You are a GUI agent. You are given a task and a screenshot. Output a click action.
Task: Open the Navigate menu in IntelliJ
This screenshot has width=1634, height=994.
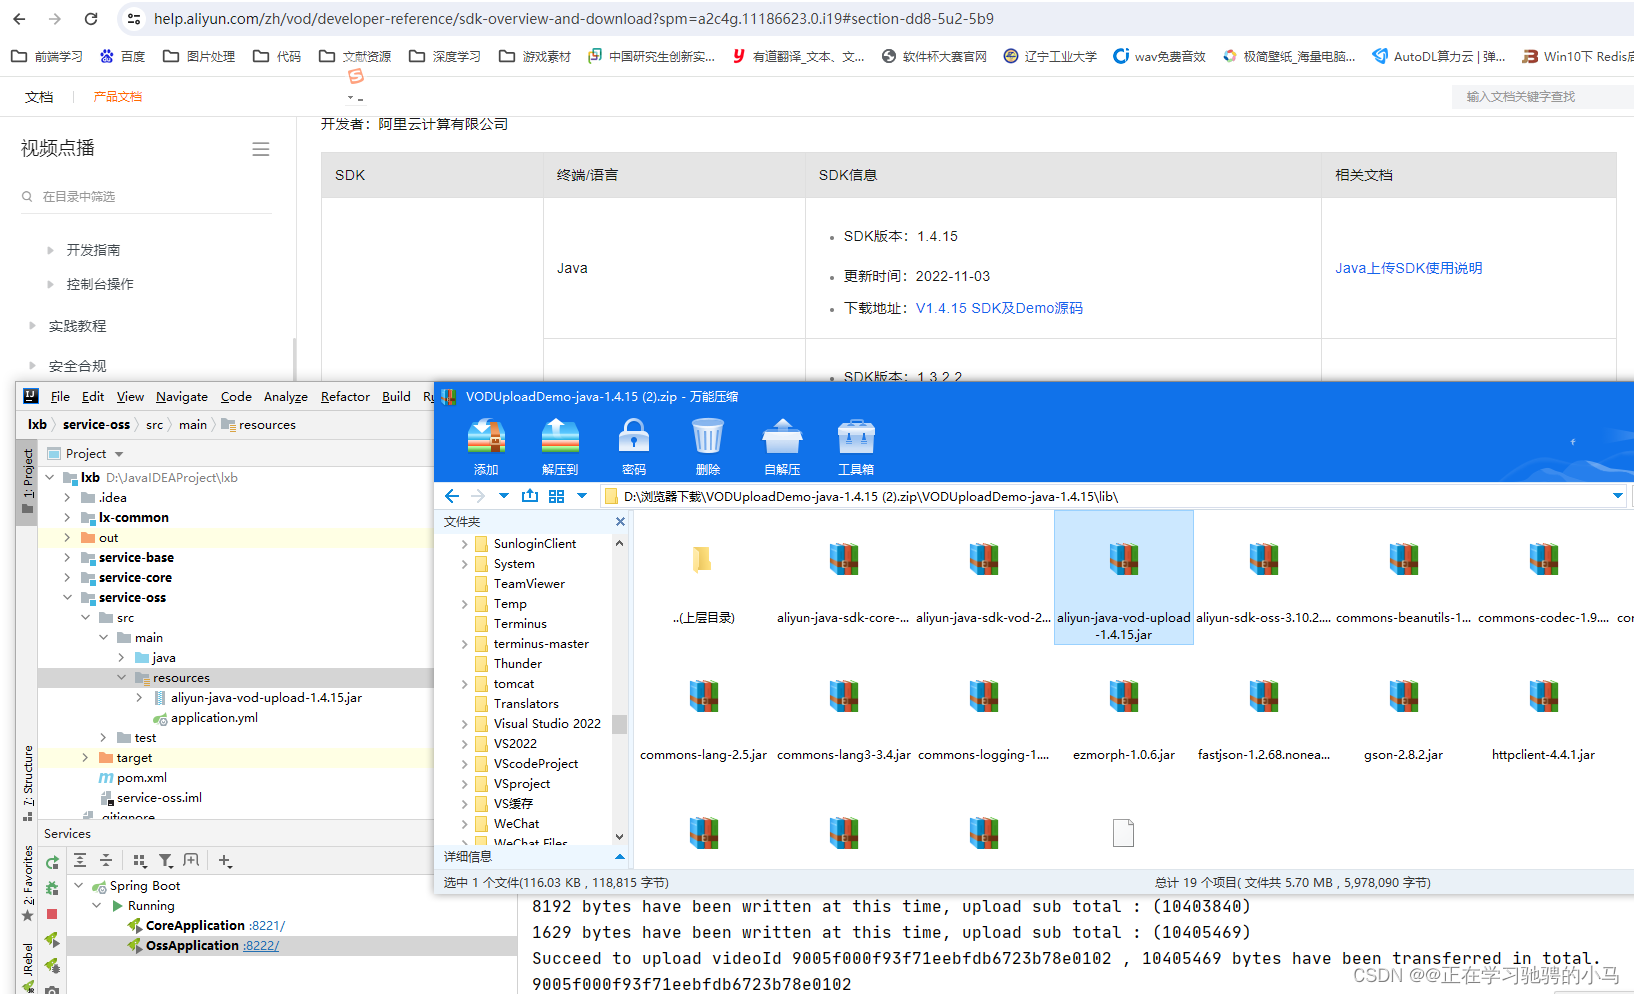(x=182, y=397)
